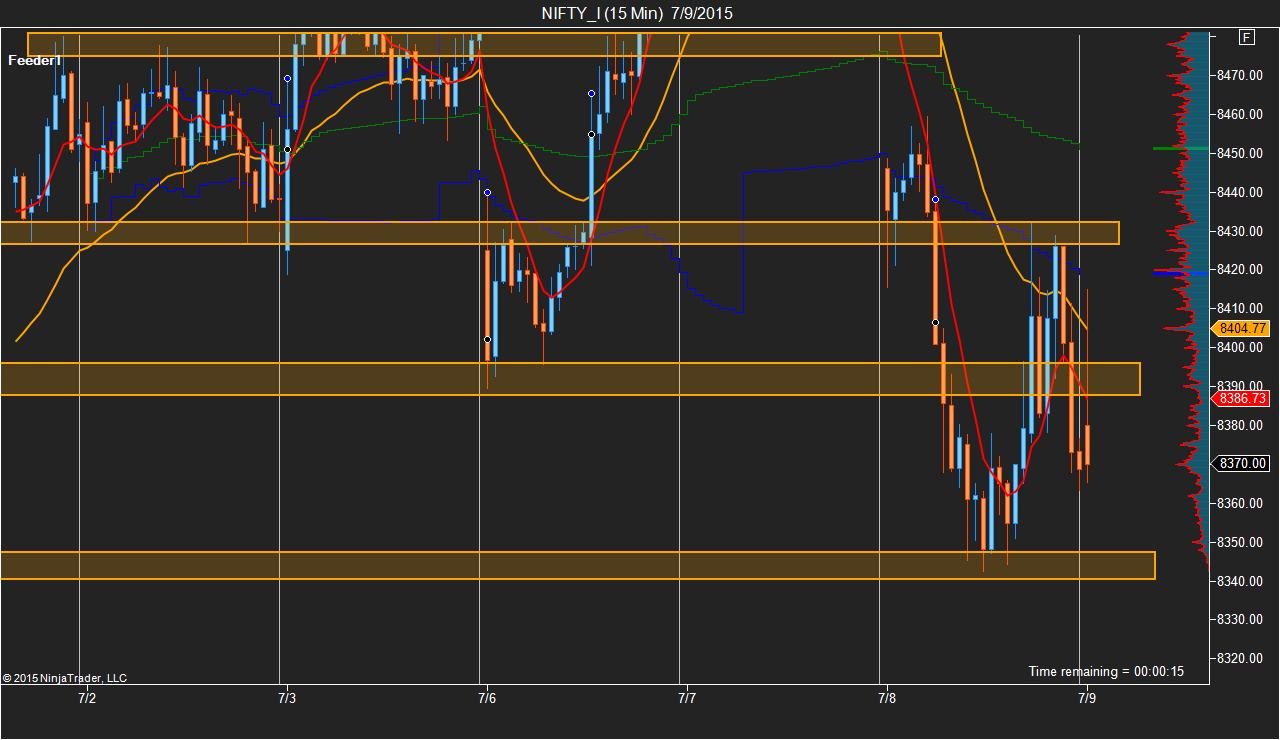Select the orange zone rectangle near 8390
1280x740 pixels.
pyautogui.click(x=570, y=379)
